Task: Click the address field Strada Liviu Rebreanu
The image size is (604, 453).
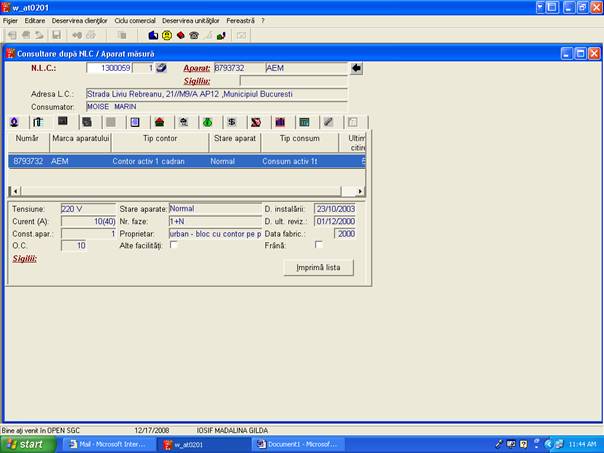Action: 217,94
